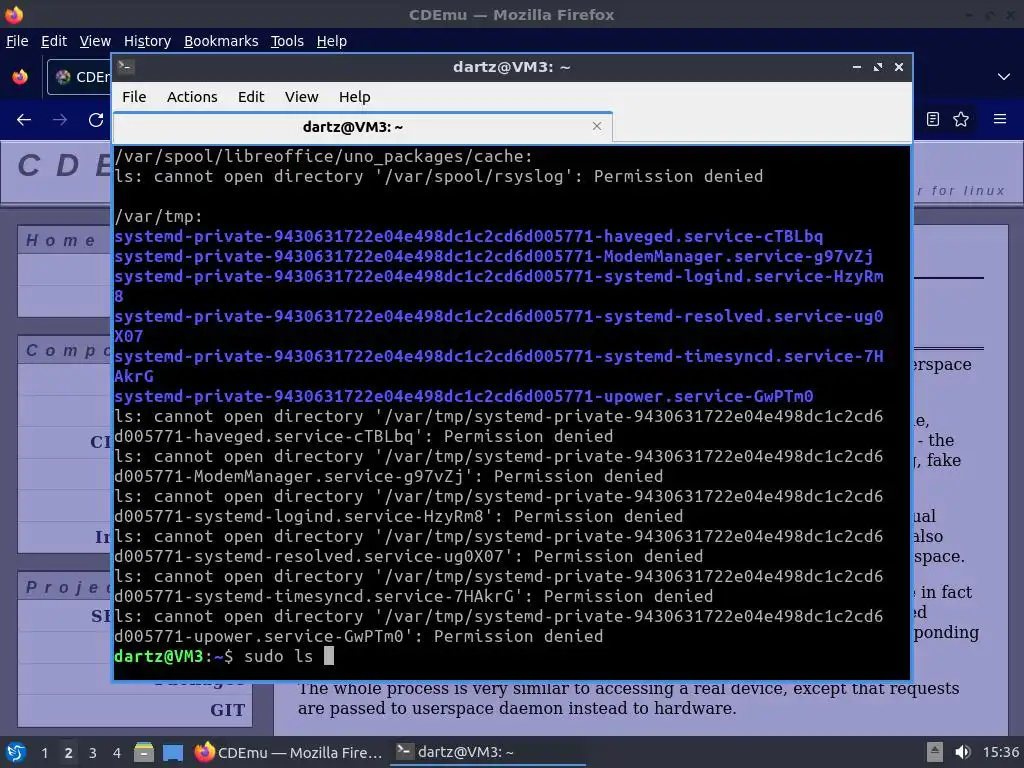Close the dartz@VM3 terminal tab
This screenshot has height=768, width=1024.
(x=597, y=126)
